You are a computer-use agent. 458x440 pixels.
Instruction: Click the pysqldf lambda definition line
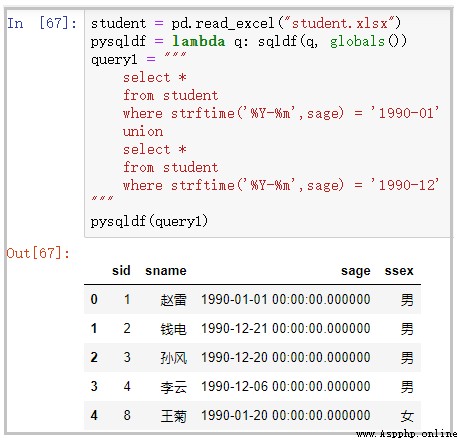click(249, 41)
